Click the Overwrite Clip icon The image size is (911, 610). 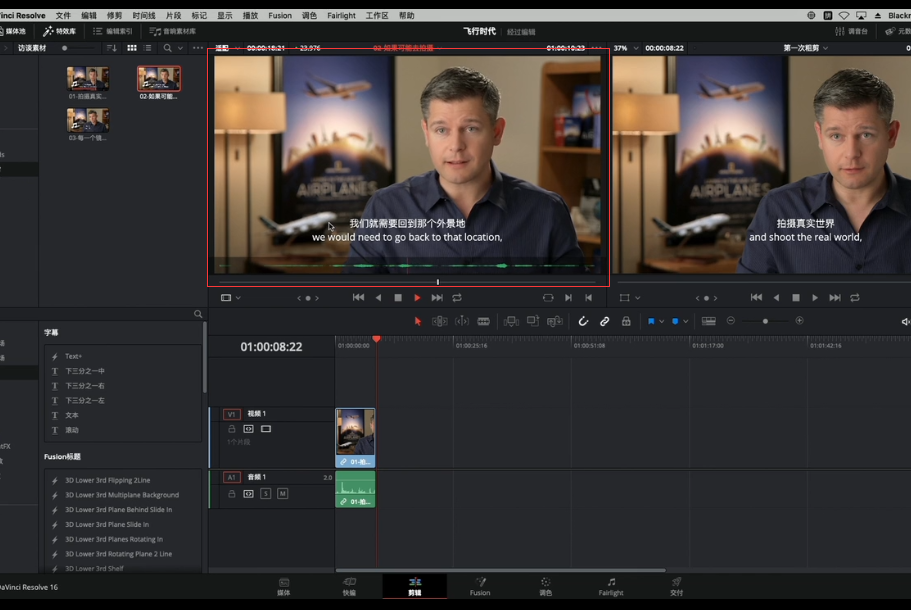pos(533,321)
